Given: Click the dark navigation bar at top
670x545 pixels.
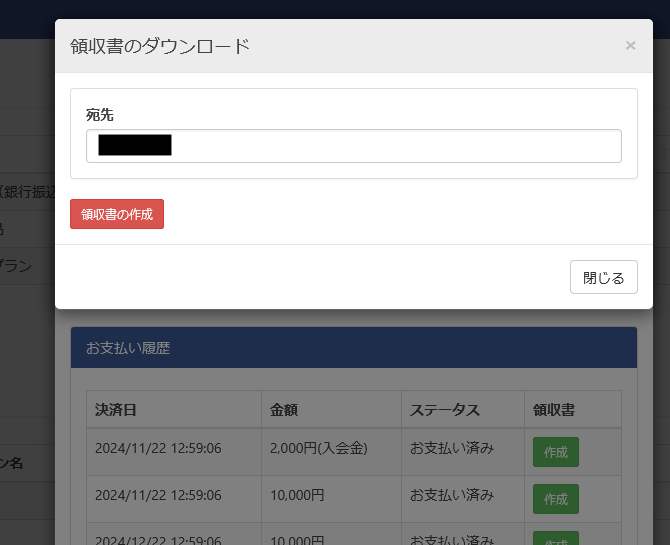Looking at the screenshot, I should tap(335, 8).
